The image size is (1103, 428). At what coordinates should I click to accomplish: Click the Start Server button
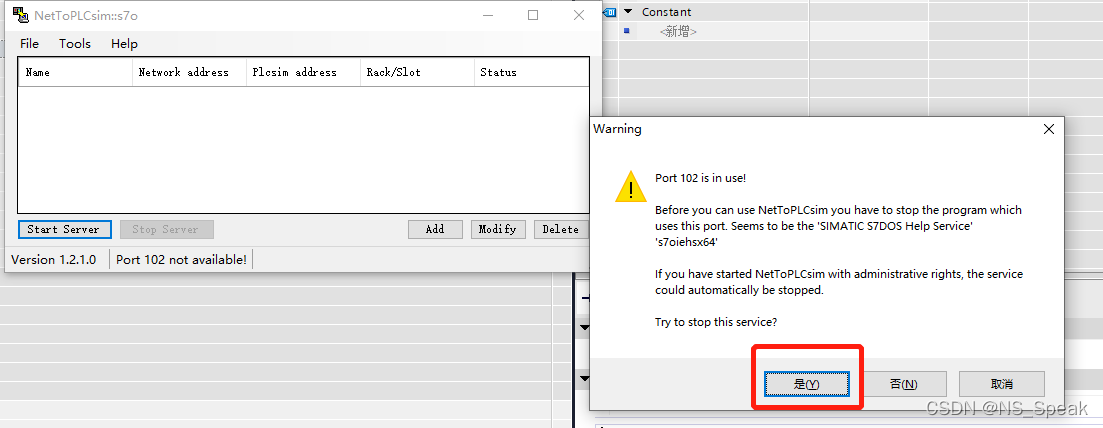coord(64,229)
